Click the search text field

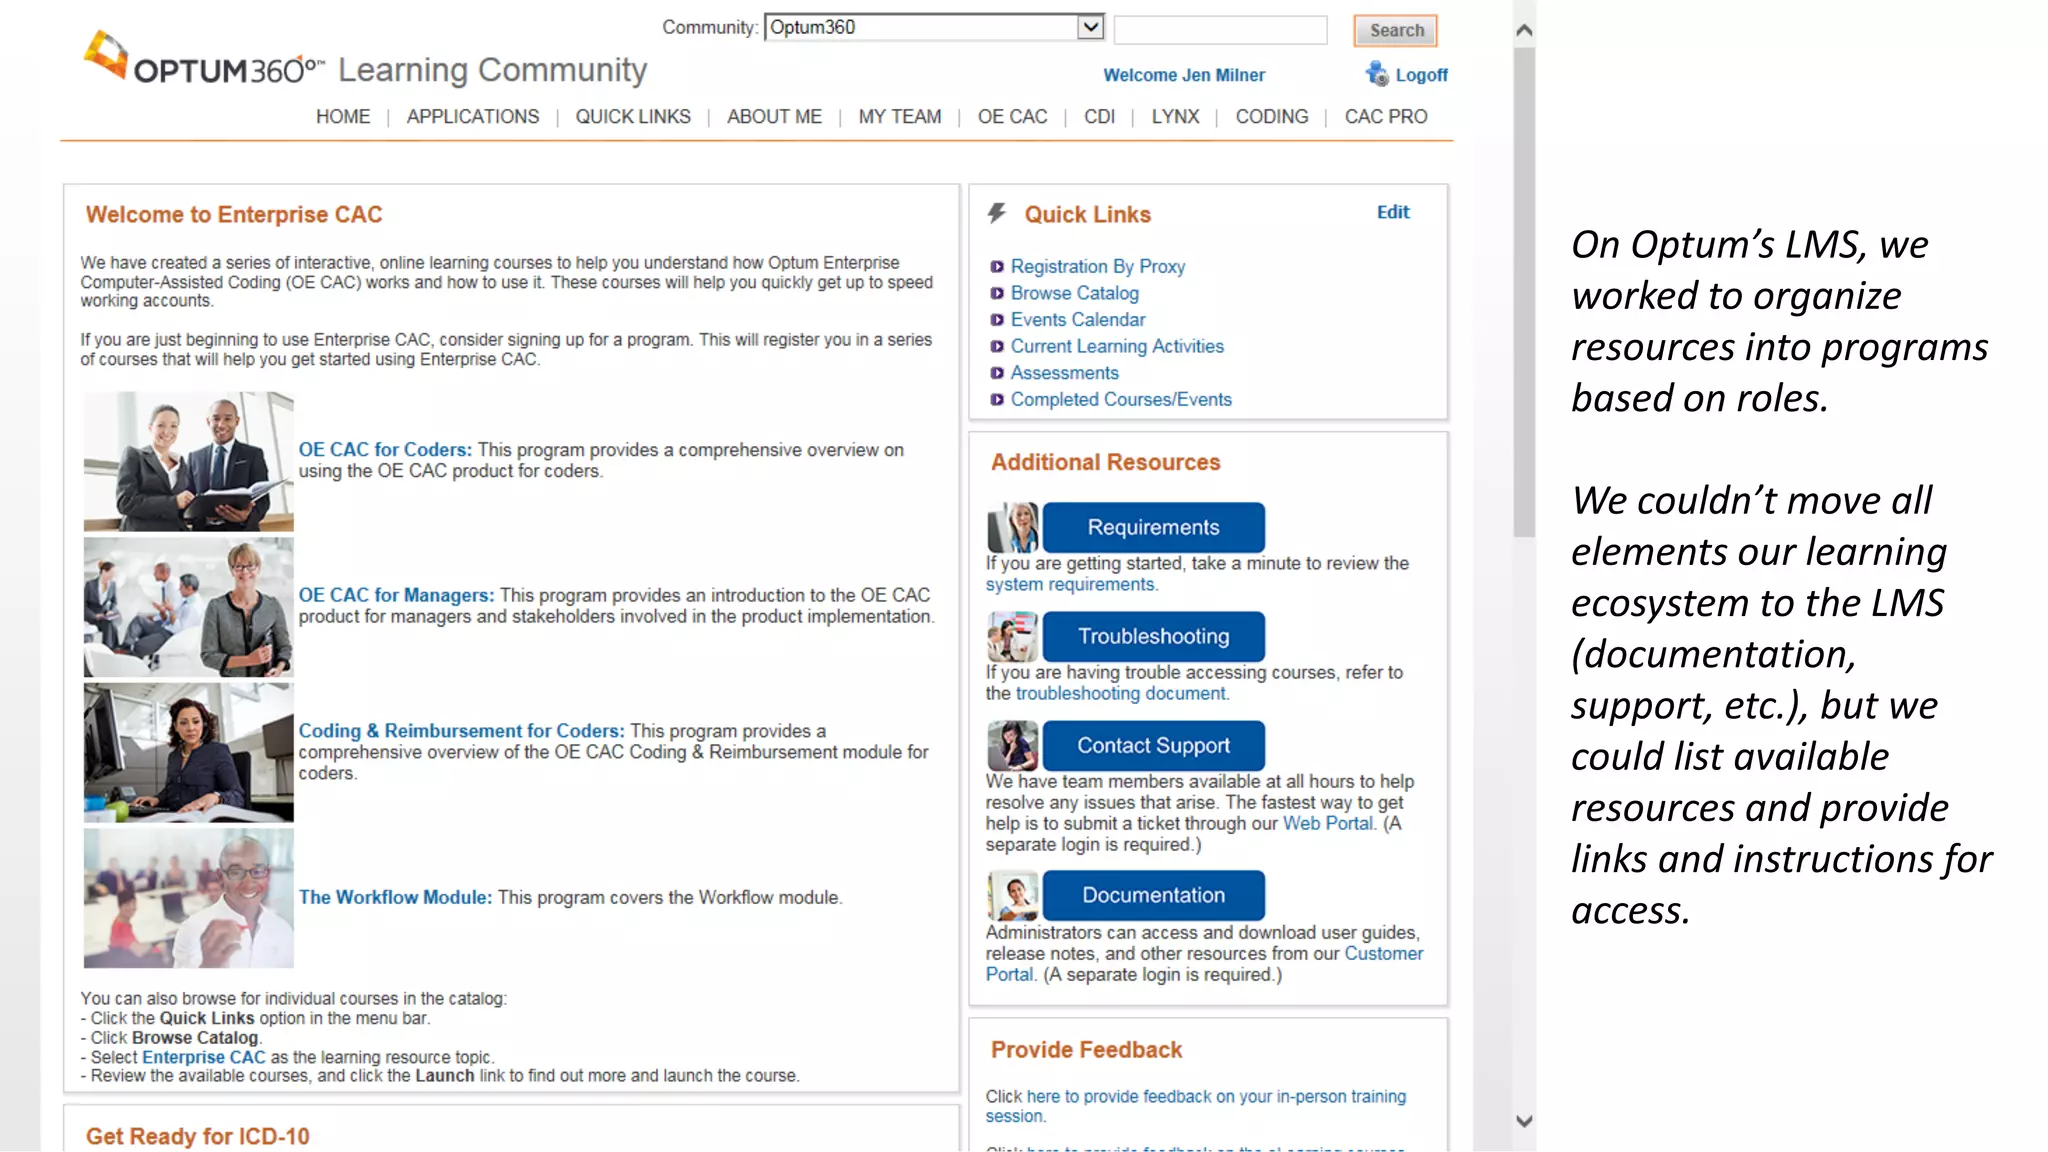1220,30
